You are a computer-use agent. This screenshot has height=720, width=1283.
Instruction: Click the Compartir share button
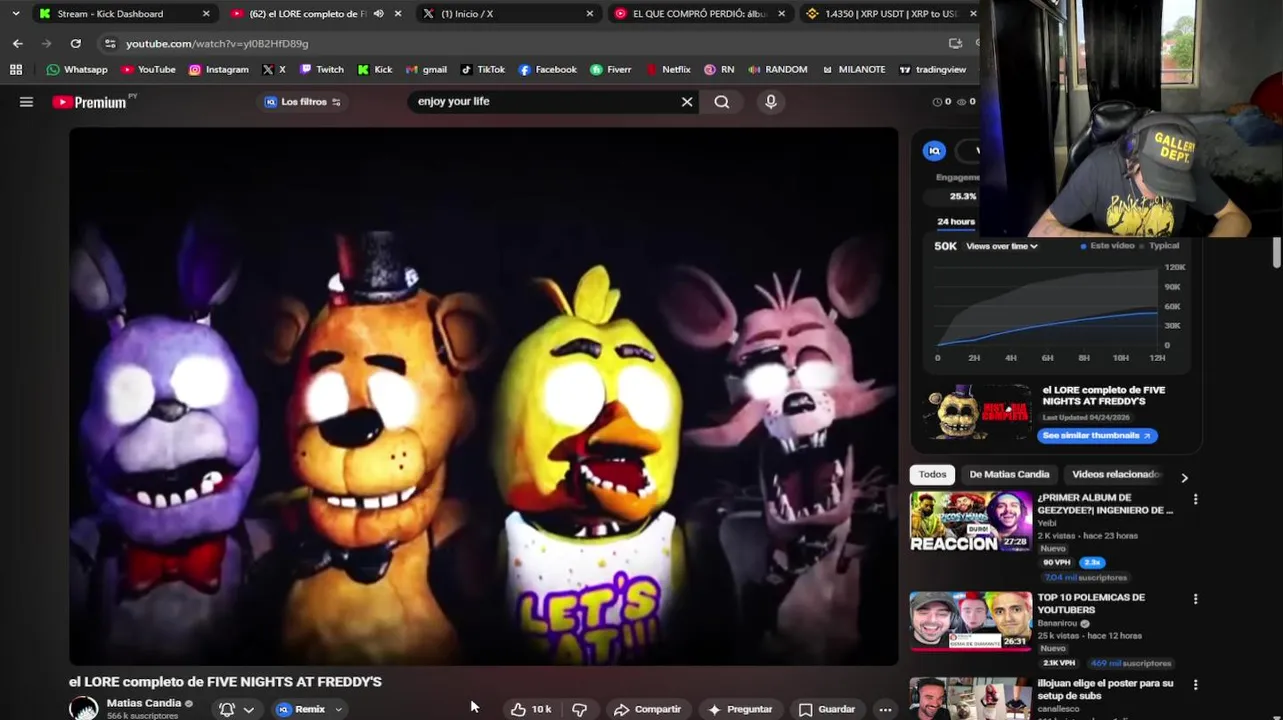647,709
